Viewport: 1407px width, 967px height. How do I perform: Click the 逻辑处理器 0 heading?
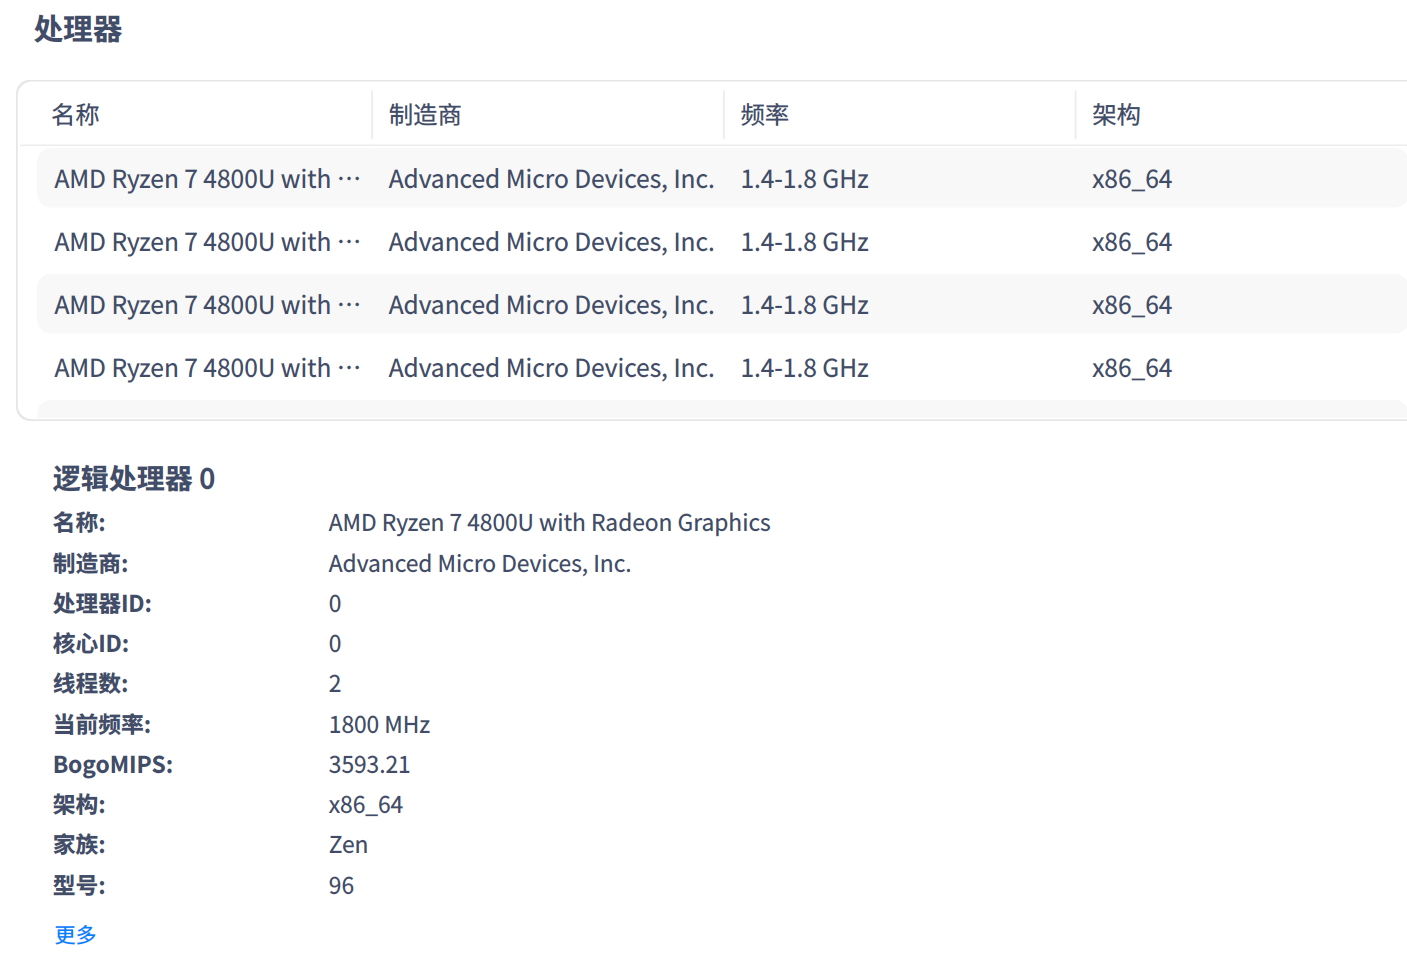point(134,479)
